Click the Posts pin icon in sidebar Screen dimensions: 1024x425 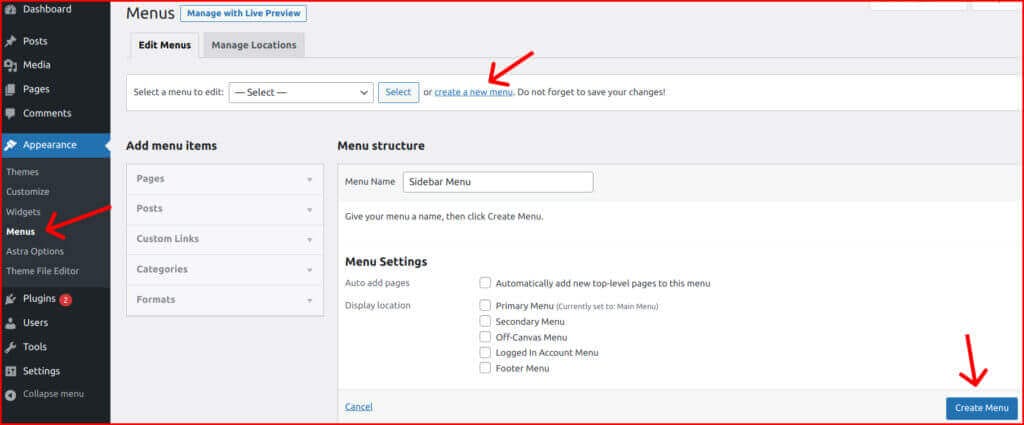pos(10,41)
